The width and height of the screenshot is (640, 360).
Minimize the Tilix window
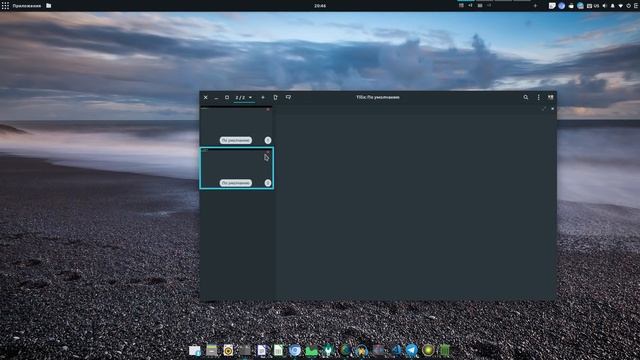(216, 98)
